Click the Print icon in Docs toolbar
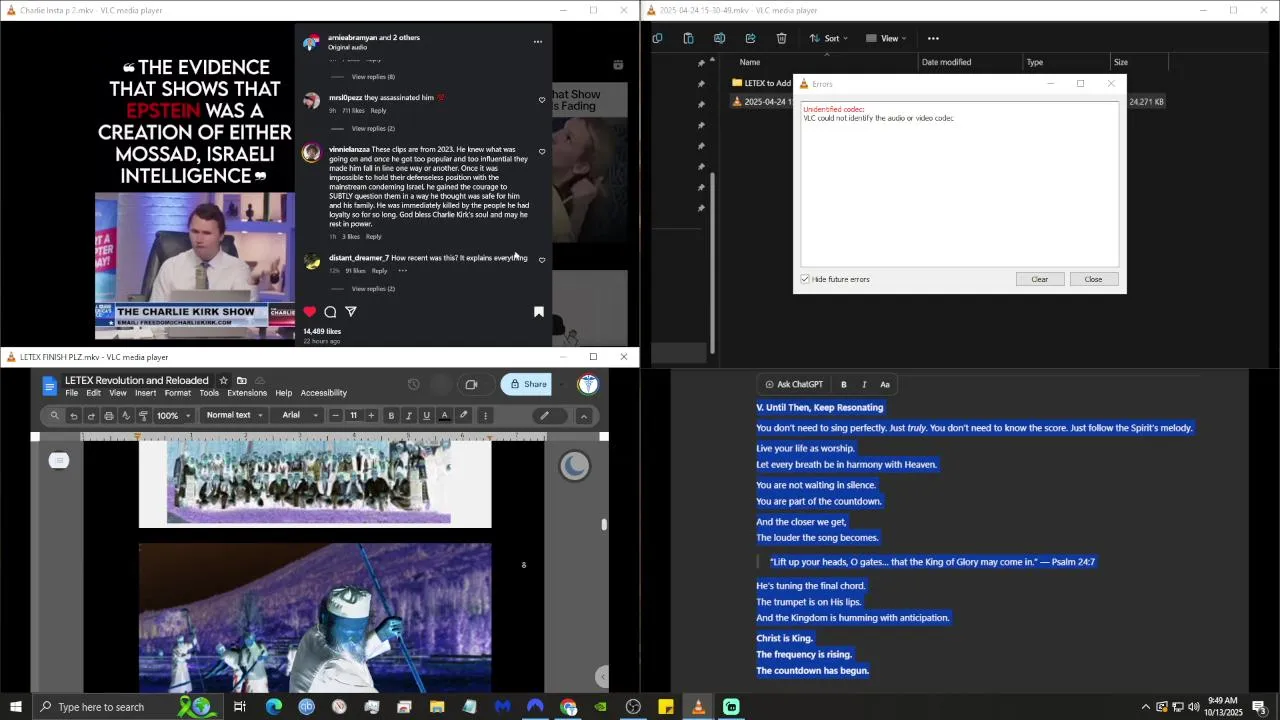Screen dimensions: 1280x720 pos(109,416)
